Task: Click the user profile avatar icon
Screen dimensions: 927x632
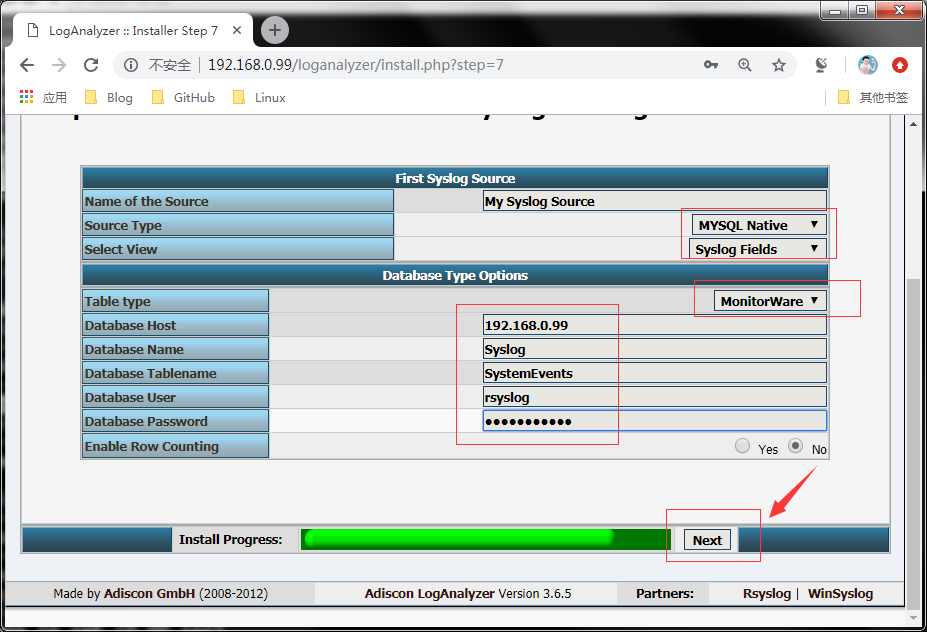Action: coord(867,65)
